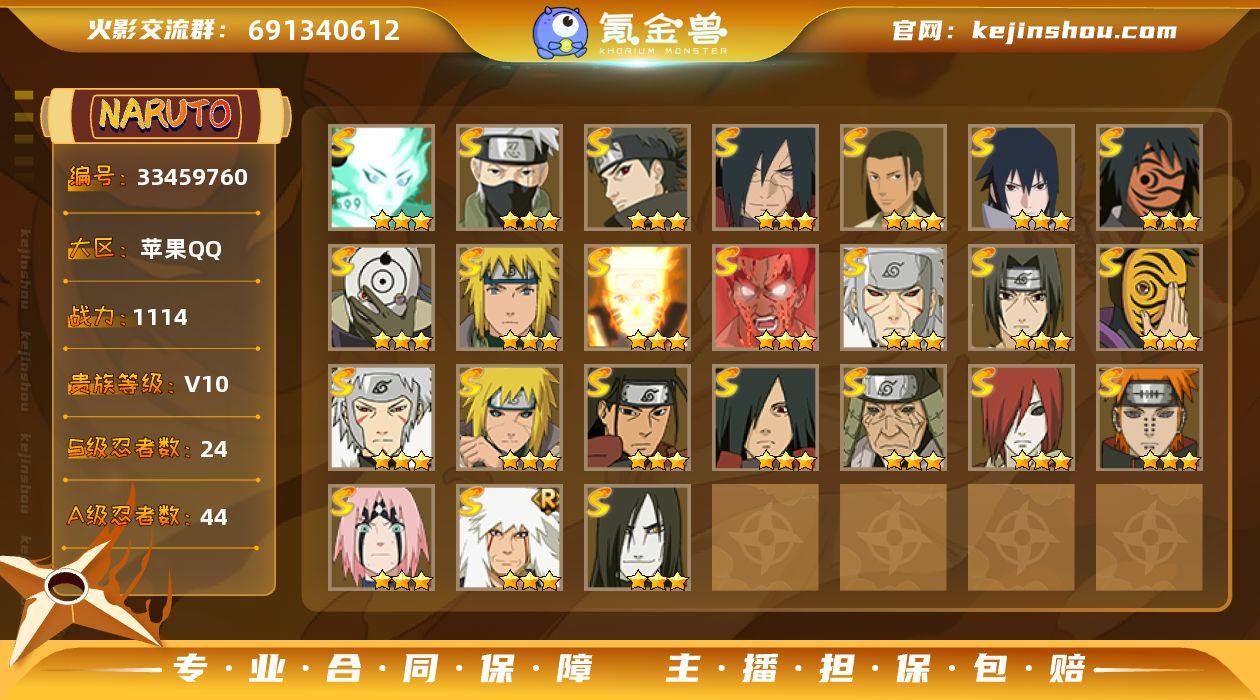Image resolution: width=1260 pixels, height=700 pixels.
Task: Click the NARUTO scroll title banner
Action: coord(165,115)
